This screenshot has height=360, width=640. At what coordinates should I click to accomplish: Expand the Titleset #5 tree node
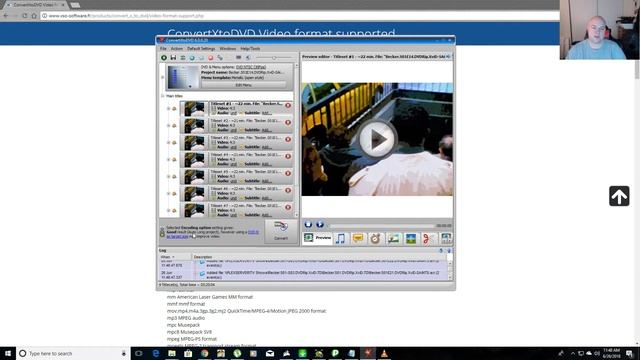coord(168,177)
